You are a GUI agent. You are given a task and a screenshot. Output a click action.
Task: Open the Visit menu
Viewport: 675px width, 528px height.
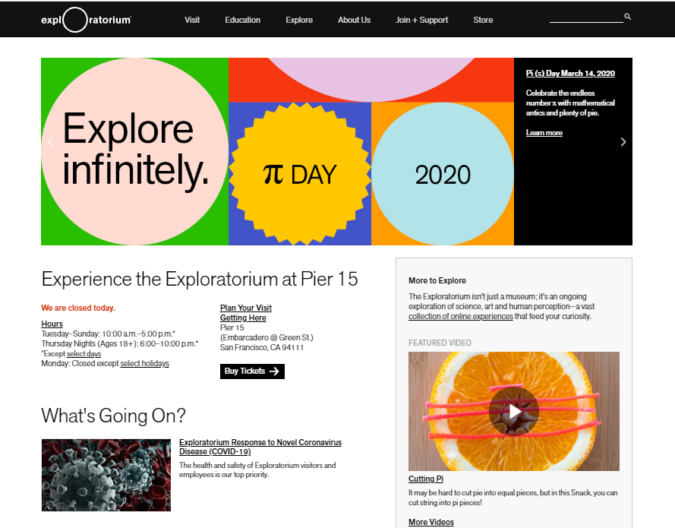click(192, 20)
